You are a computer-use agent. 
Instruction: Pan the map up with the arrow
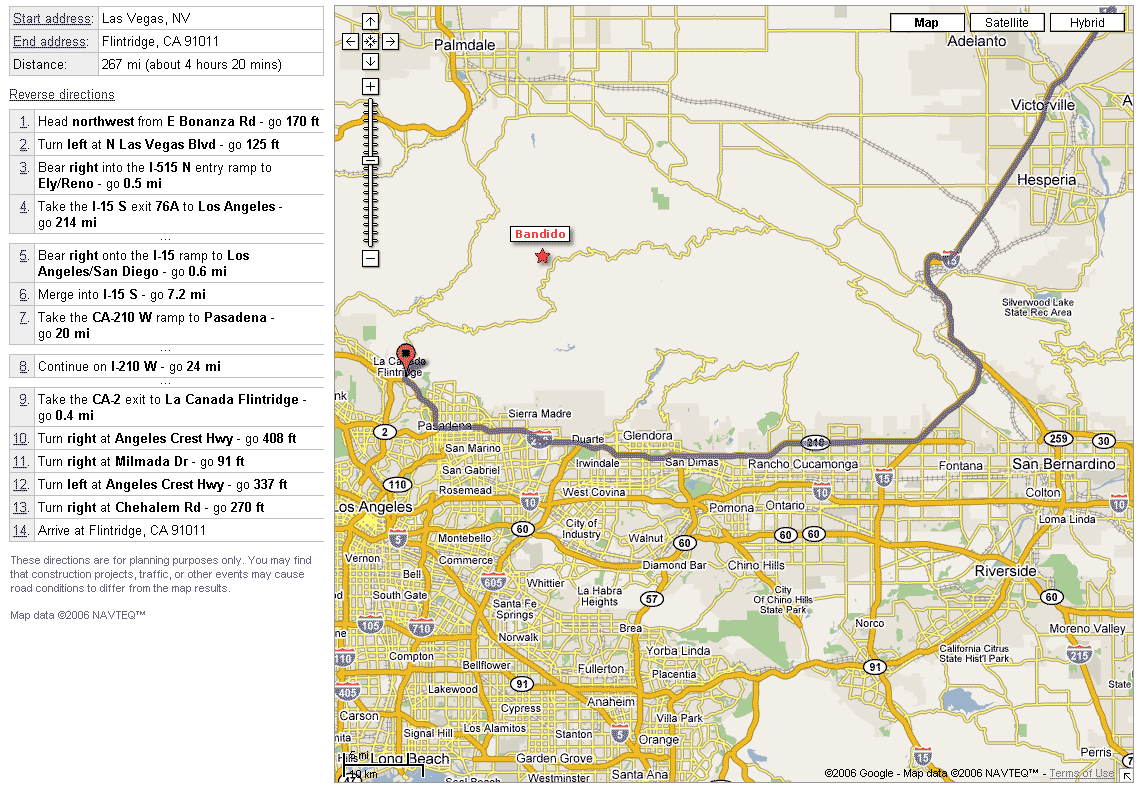point(370,21)
